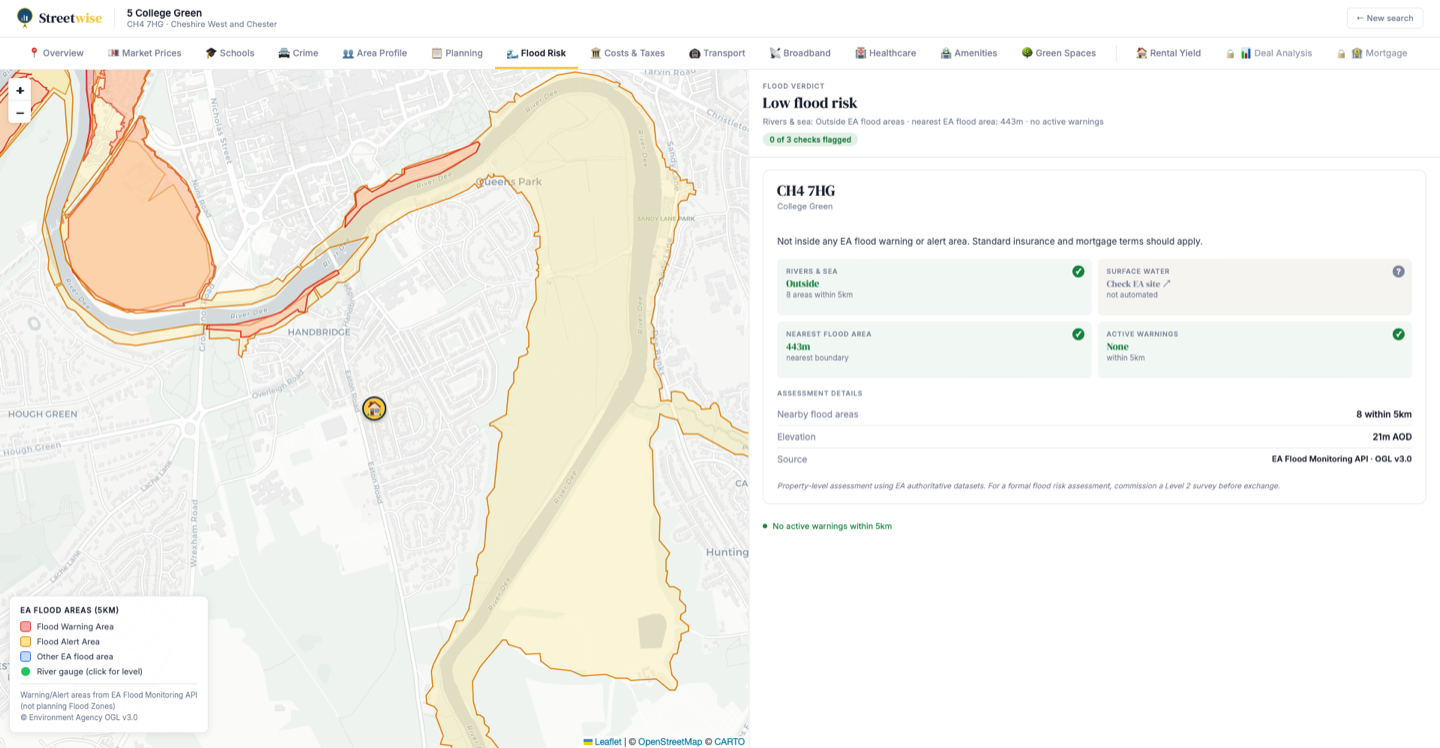Viewport: 1440px width, 748px height.
Task: Click the 'EA FLOOD AREAS (5KM)' legend title
Action: click(69, 610)
